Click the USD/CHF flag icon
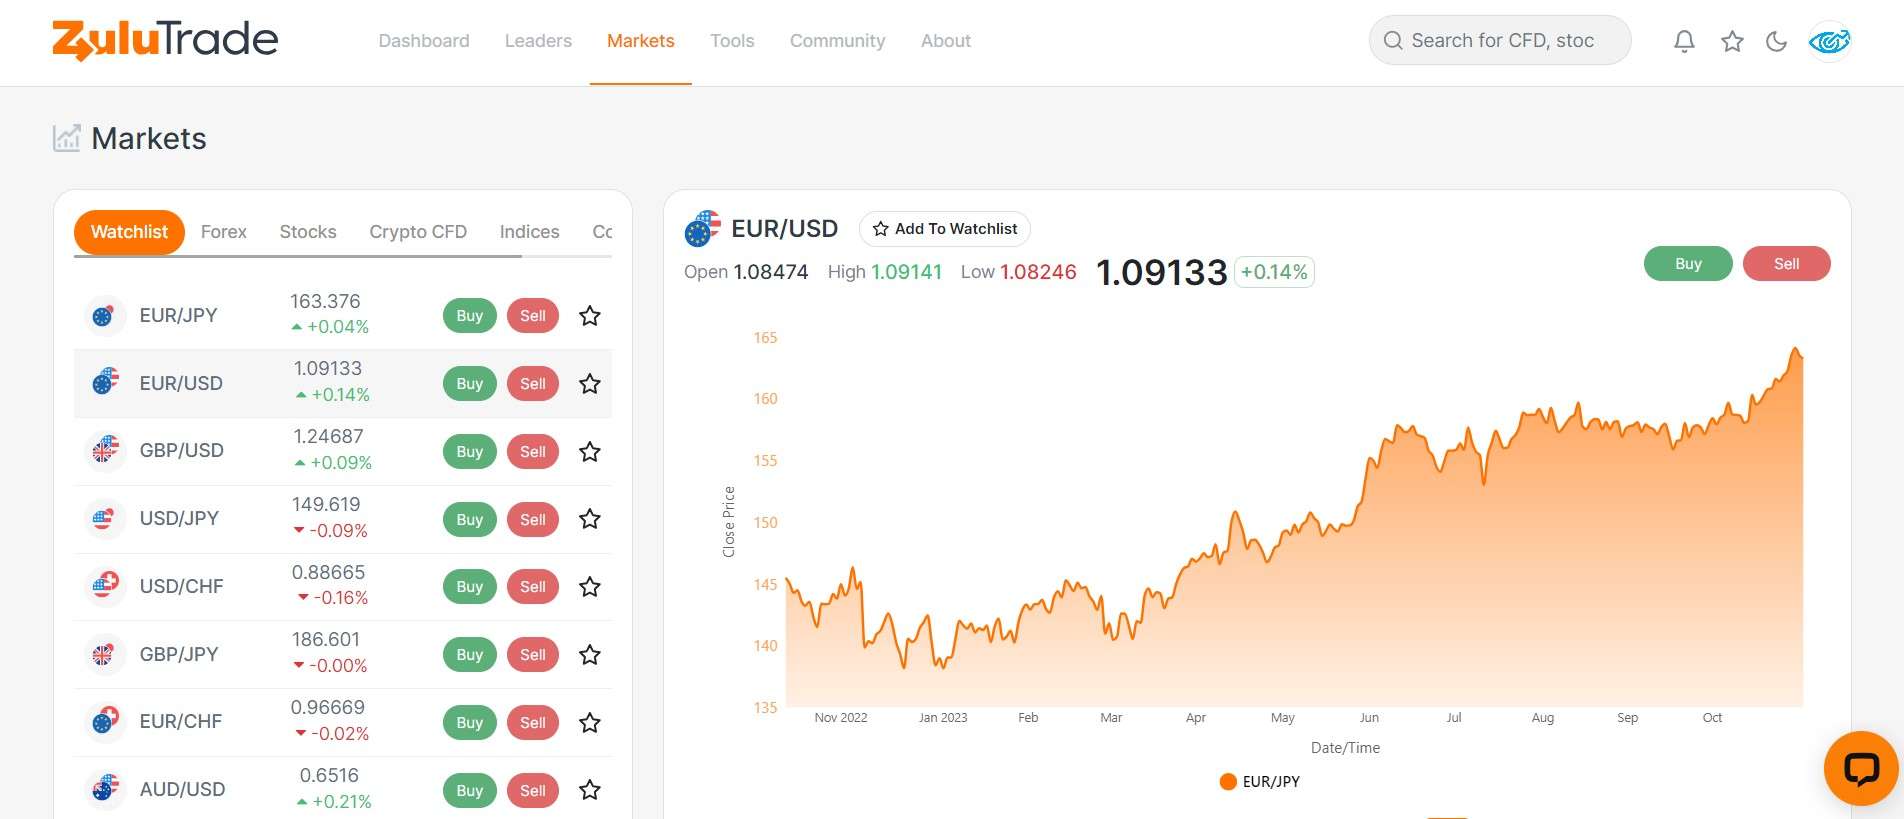Viewport: 1904px width, 819px height. 105,586
